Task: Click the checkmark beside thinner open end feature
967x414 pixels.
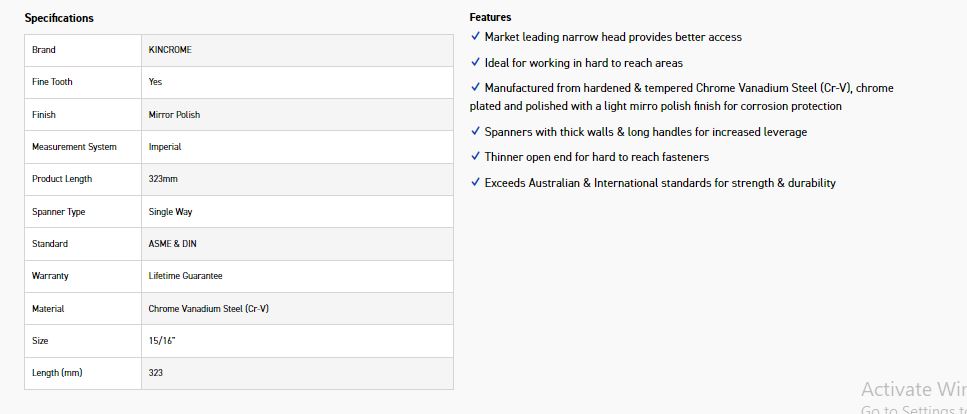Action: click(475, 157)
